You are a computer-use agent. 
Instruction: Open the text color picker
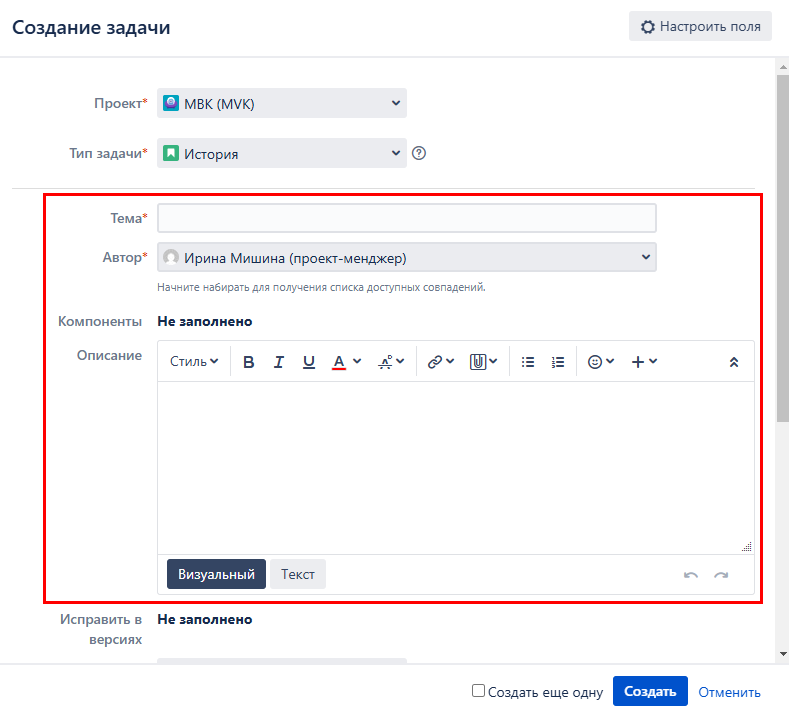346,362
